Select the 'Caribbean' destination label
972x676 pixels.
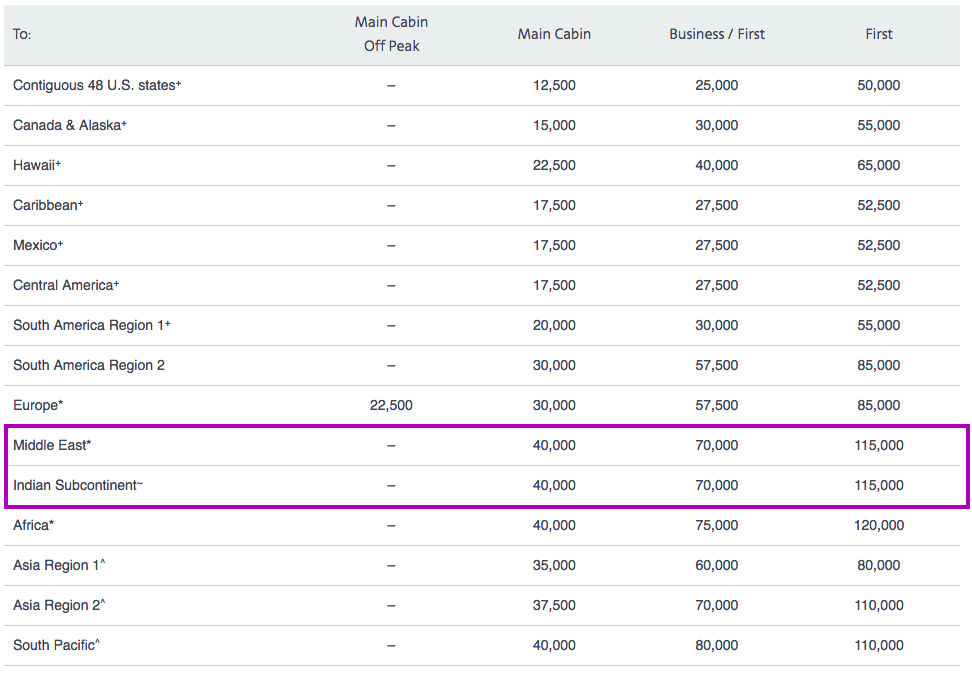click(48, 205)
